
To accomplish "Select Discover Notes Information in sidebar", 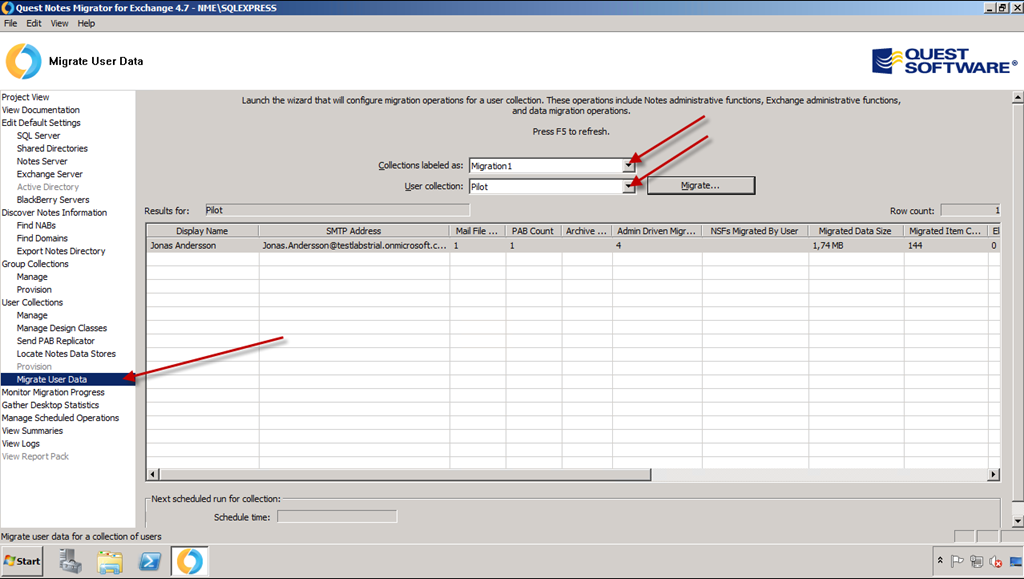I will (54, 213).
